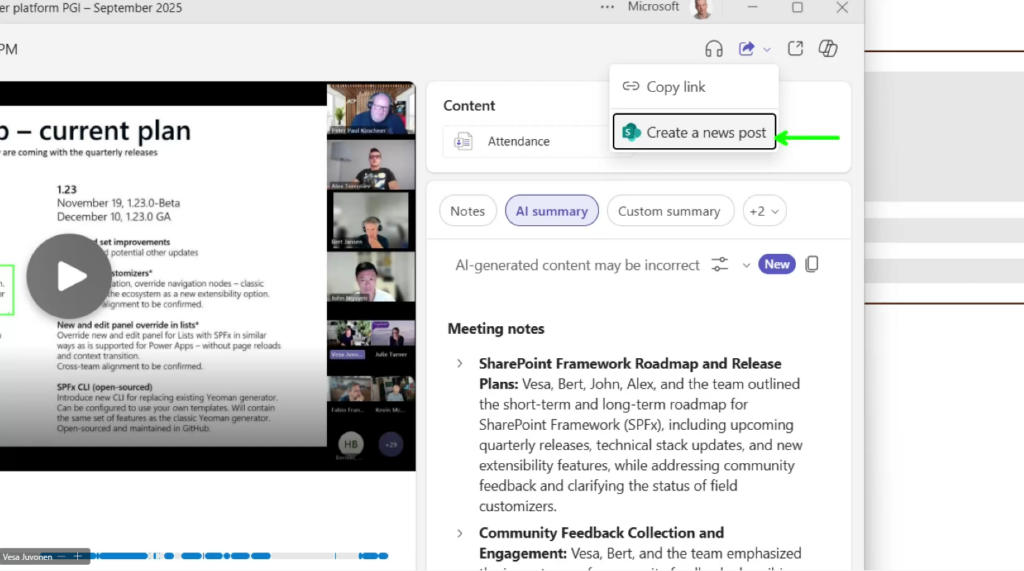This screenshot has height=571, width=1024.
Task: Select the AI summary tab
Action: [552, 211]
